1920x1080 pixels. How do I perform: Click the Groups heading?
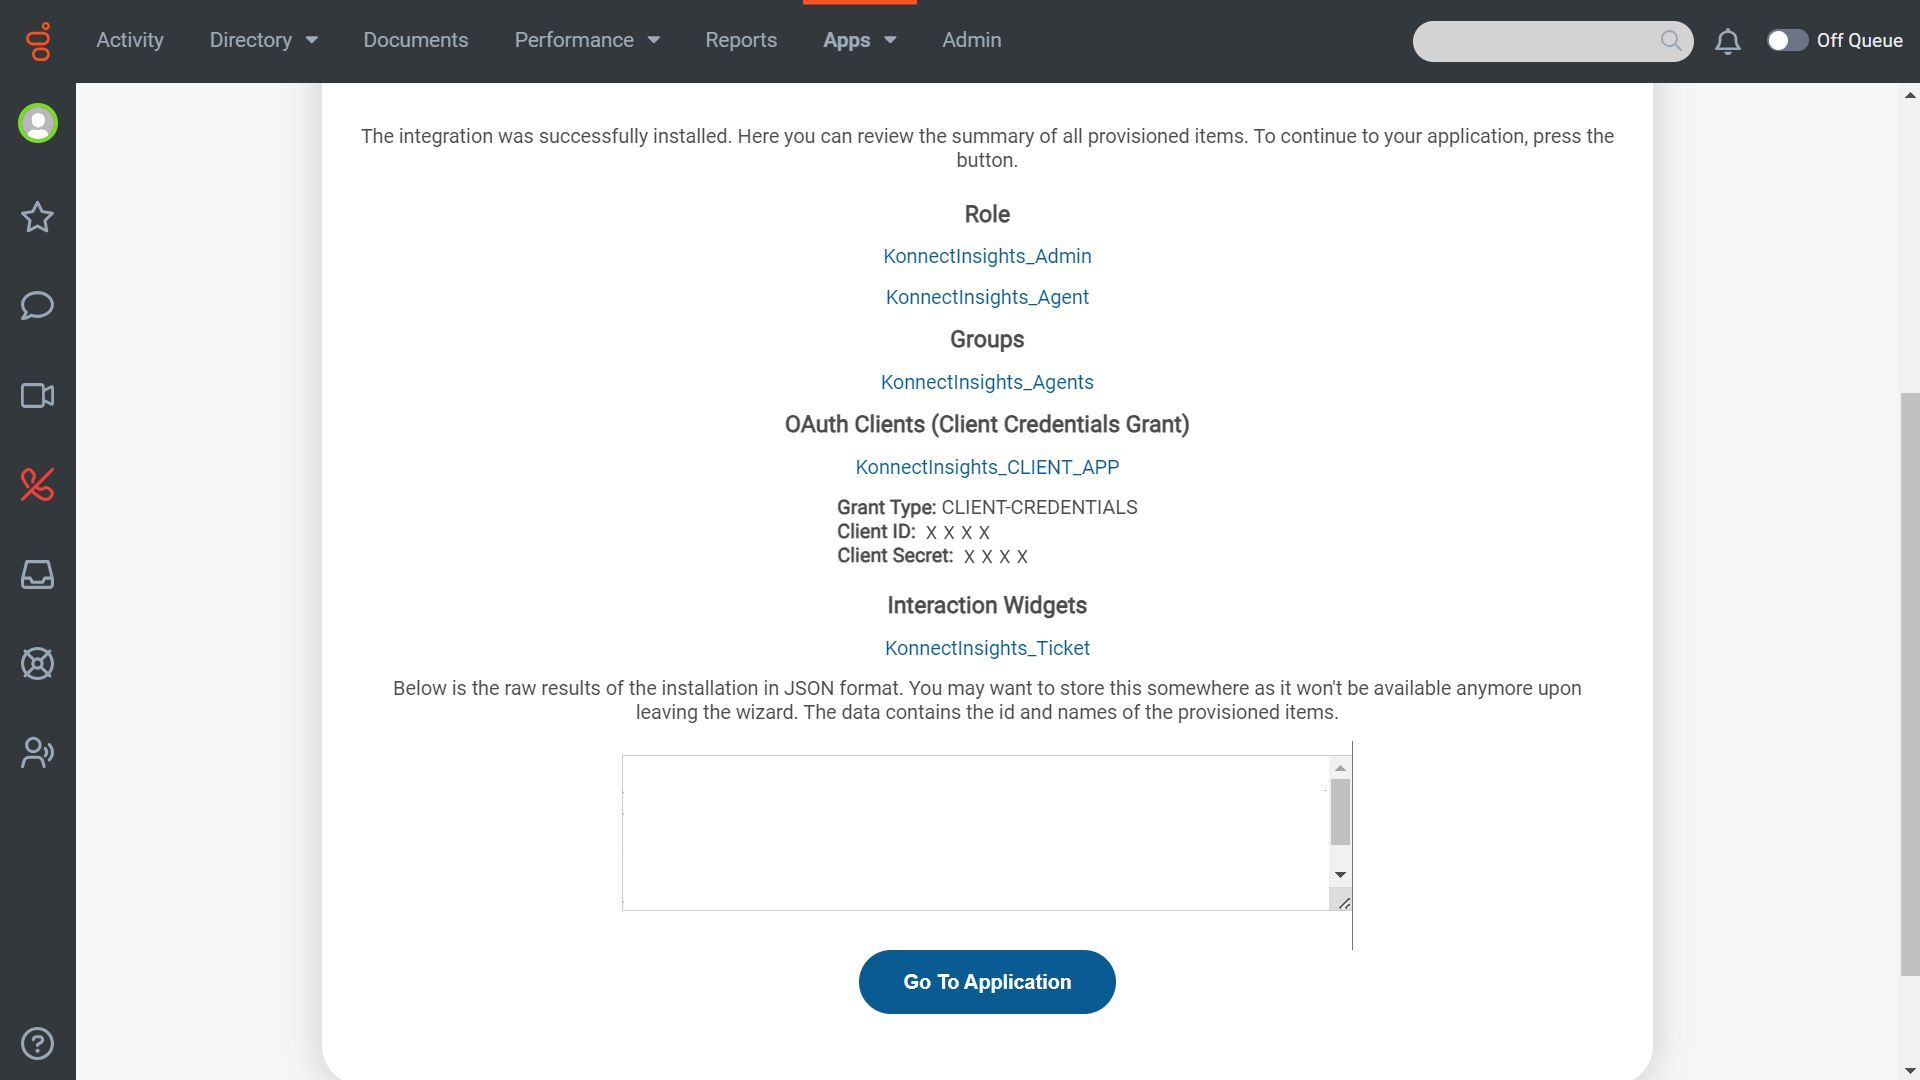point(987,340)
